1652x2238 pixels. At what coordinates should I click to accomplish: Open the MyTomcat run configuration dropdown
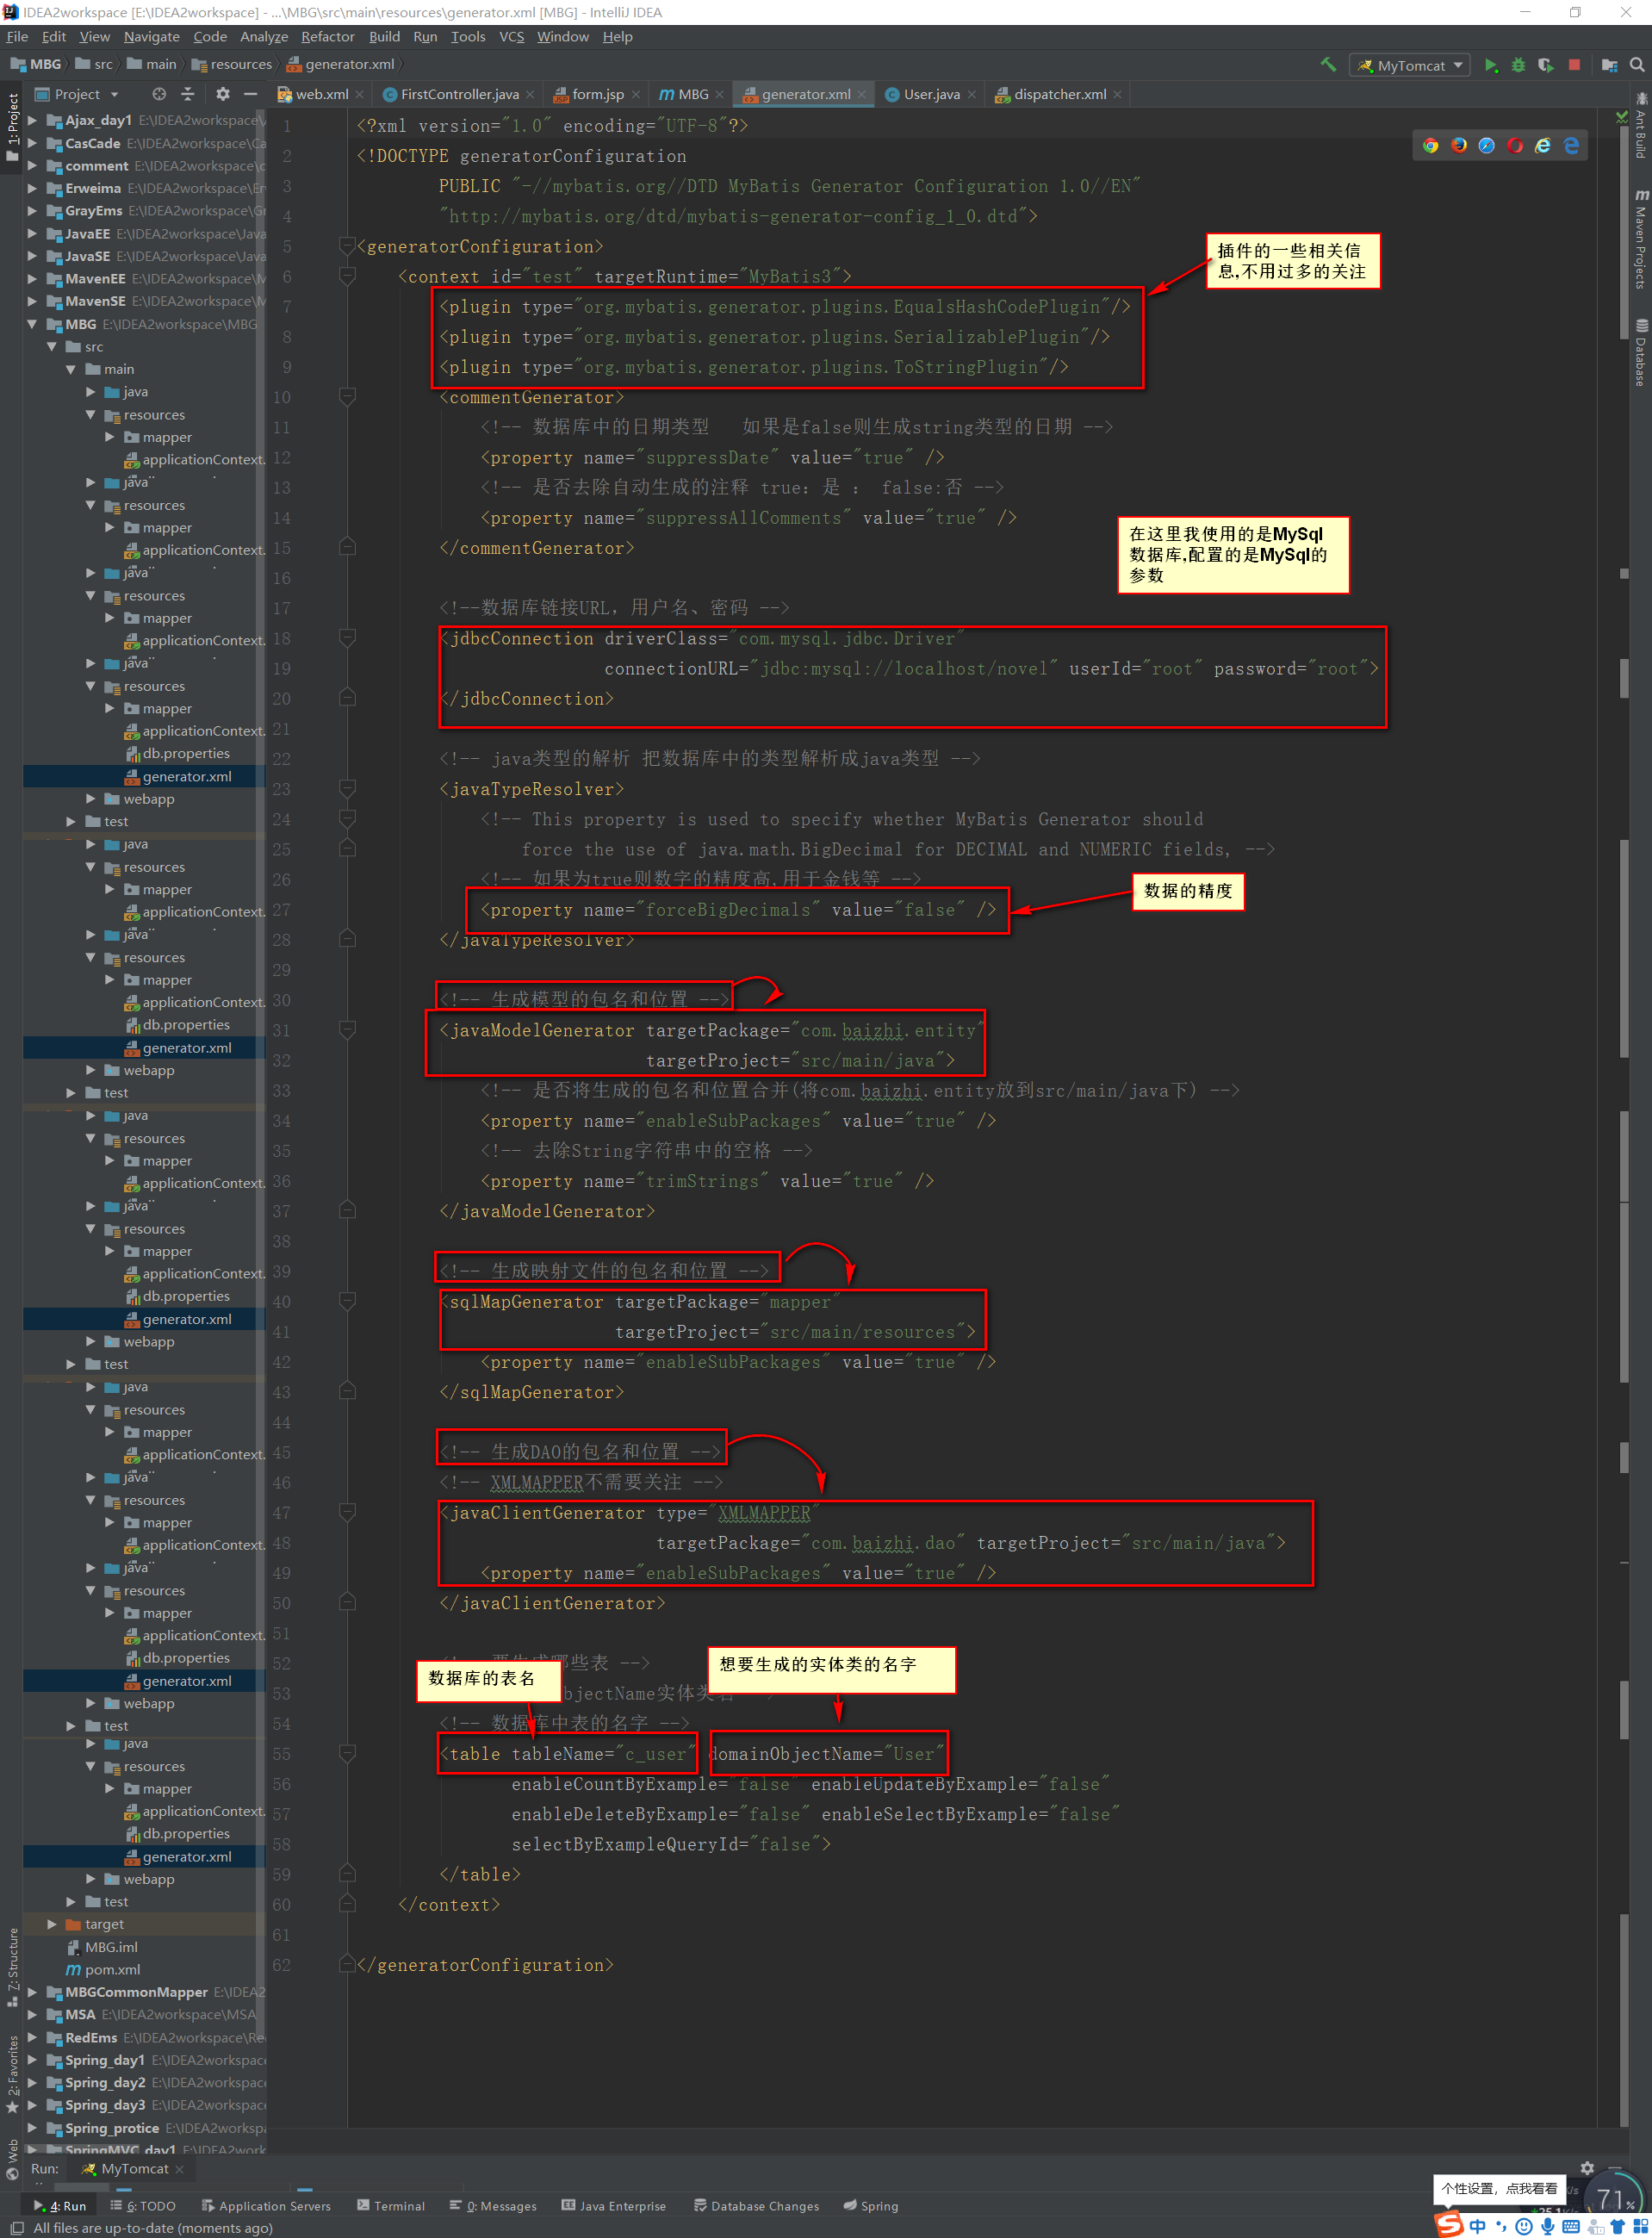(x=1410, y=65)
